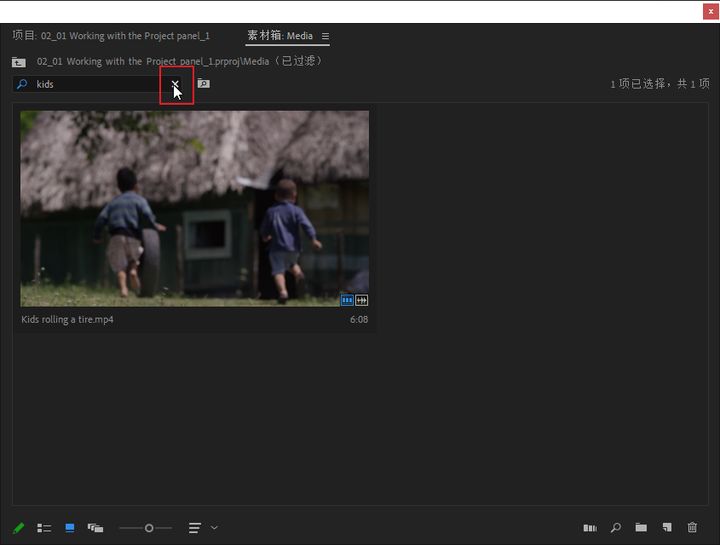Switch to icon view
The image size is (720, 545).
tap(70, 528)
